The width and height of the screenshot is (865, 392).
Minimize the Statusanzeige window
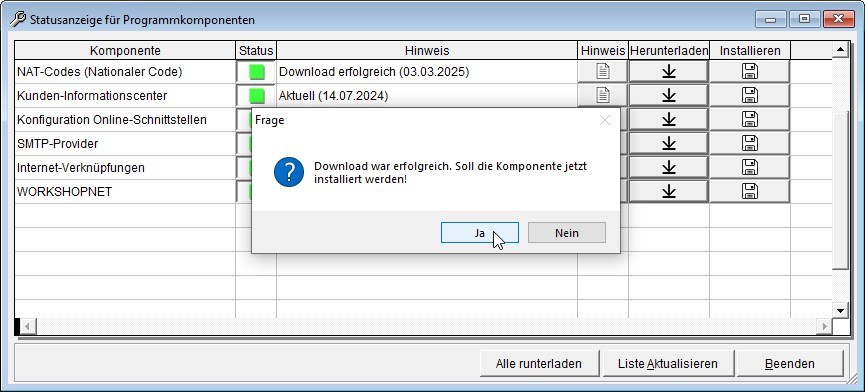click(x=771, y=19)
